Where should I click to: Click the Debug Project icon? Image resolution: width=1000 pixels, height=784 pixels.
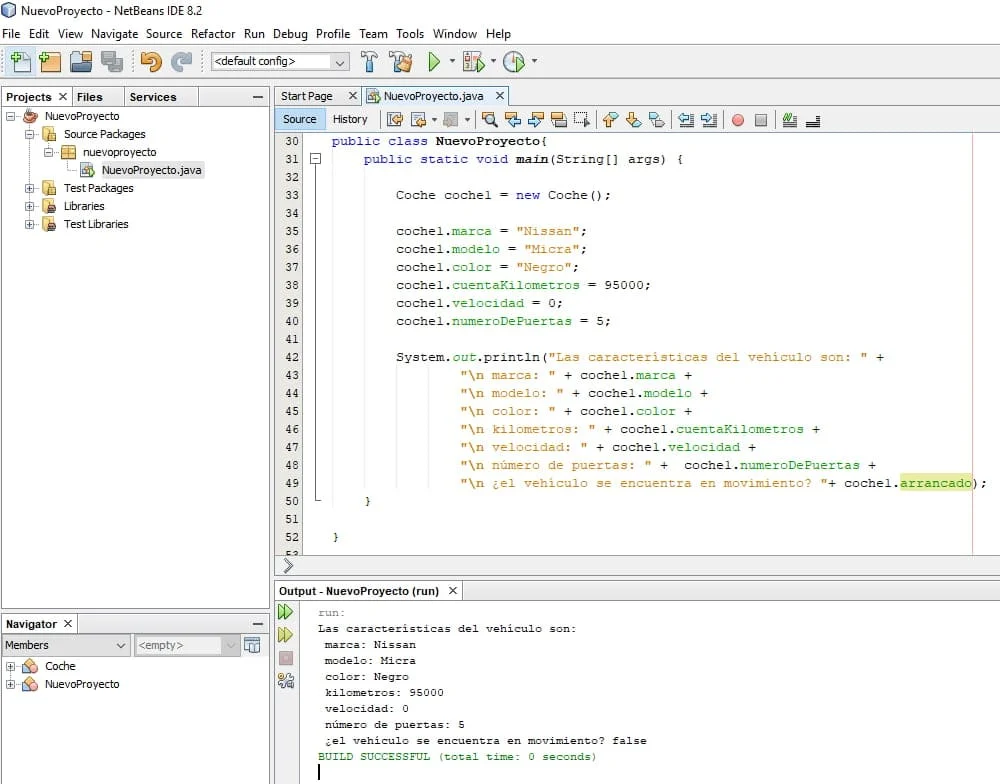(473, 62)
